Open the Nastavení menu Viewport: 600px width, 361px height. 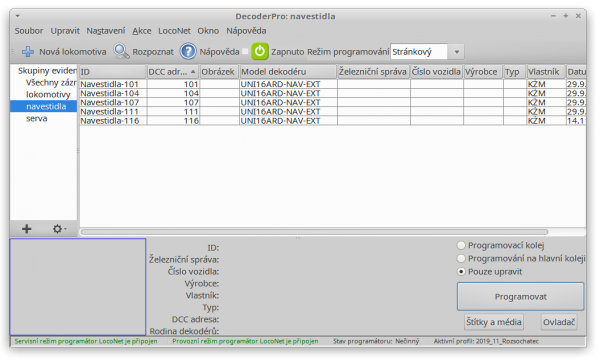point(106,31)
